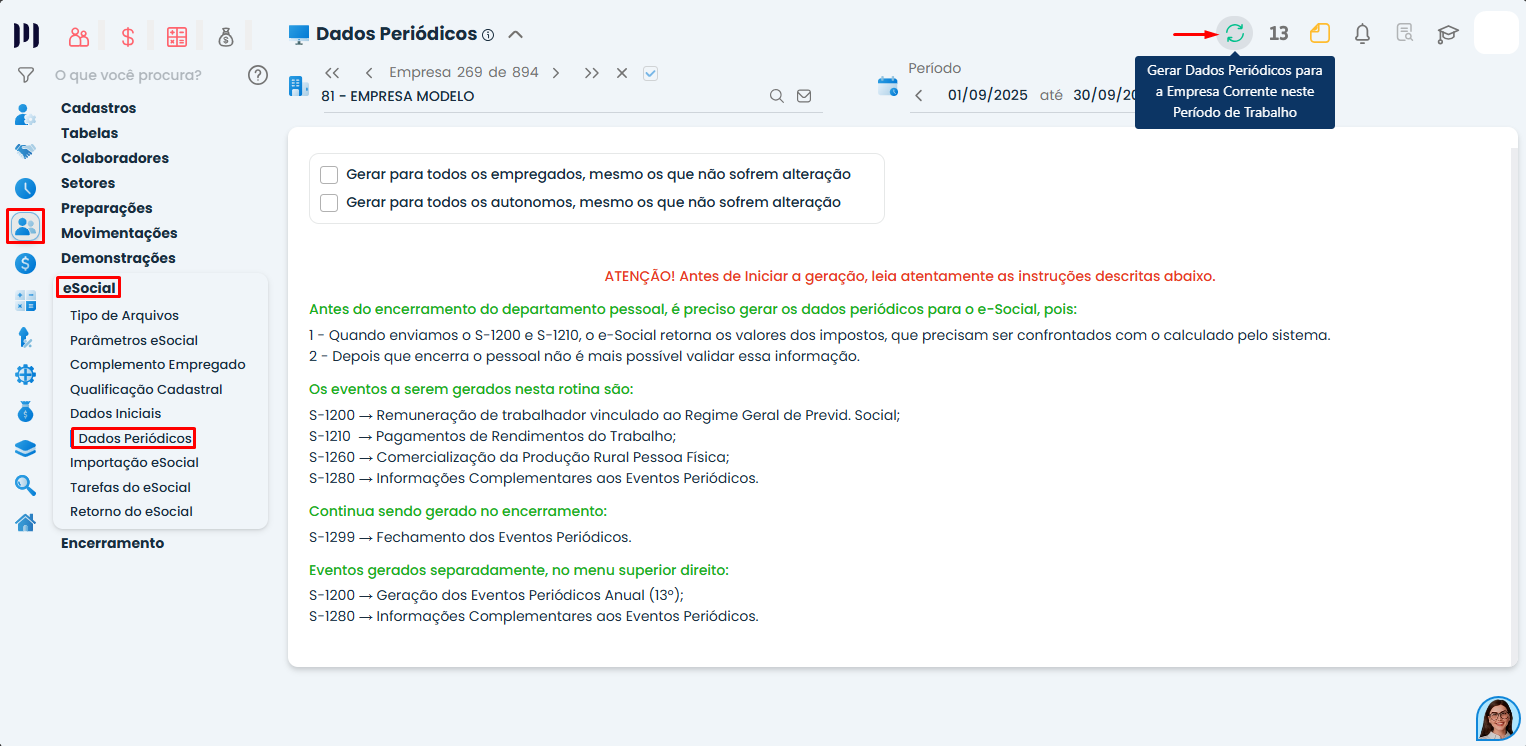Image resolution: width=1526 pixels, height=746 pixels.
Task: Check the autonomos generation checkbox
Action: (329, 203)
